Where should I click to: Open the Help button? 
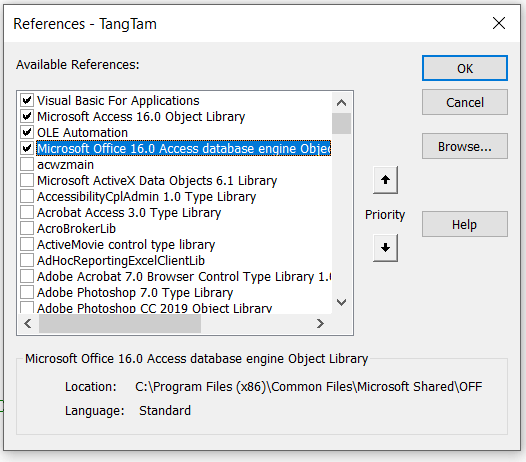click(465, 224)
